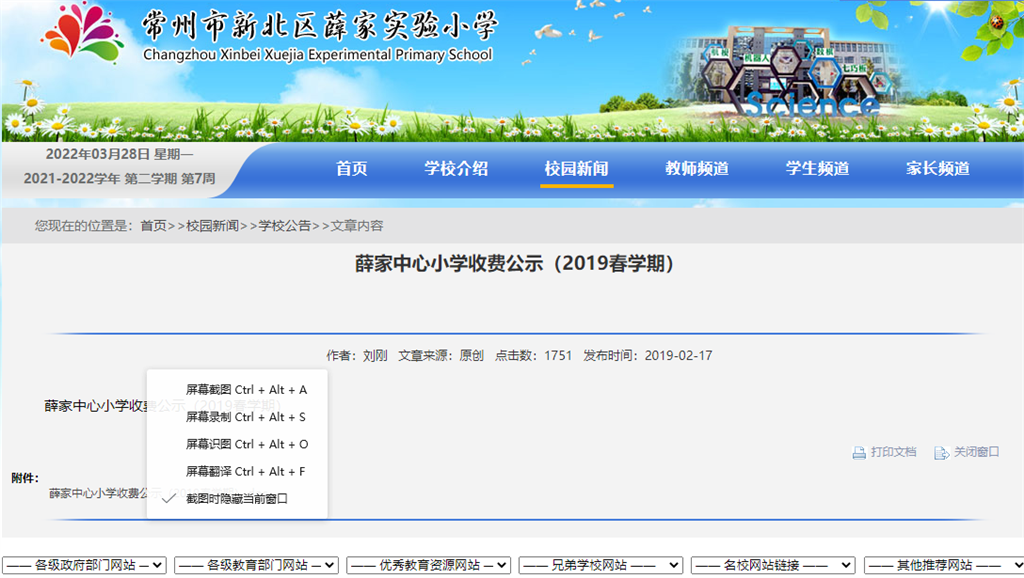Open the 家长频道 navigation tab
This screenshot has width=1024, height=578.
click(x=937, y=169)
